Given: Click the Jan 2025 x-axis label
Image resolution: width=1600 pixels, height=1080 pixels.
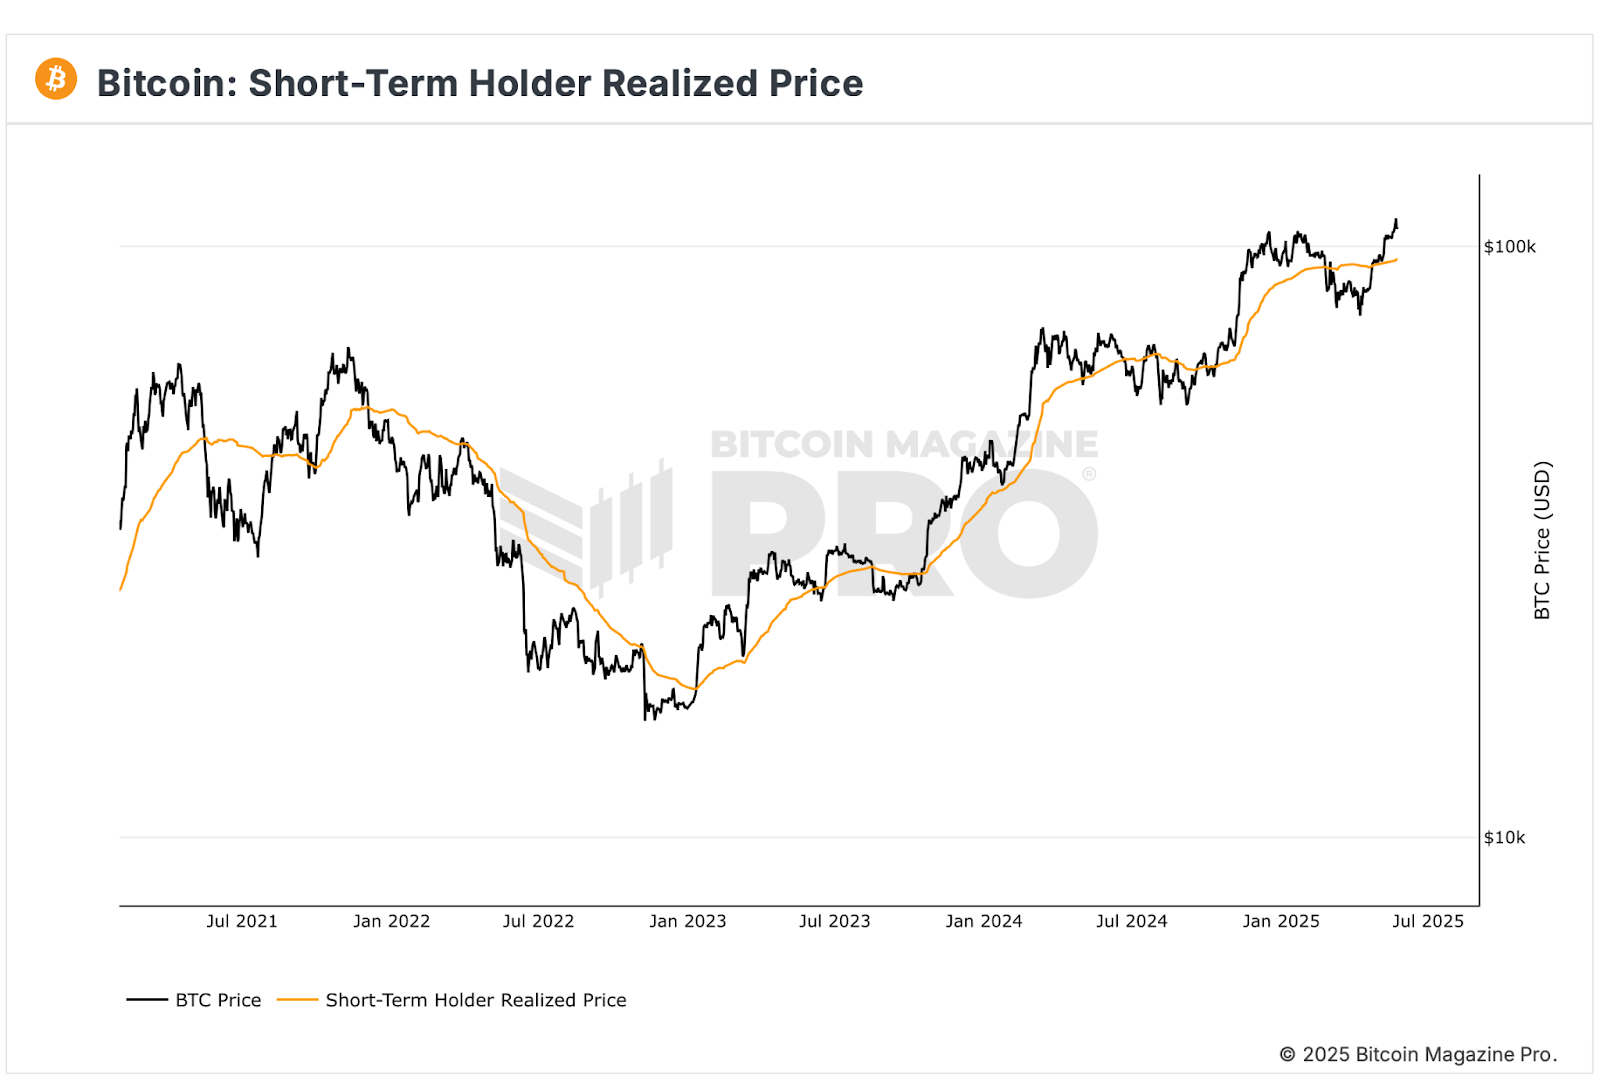Looking at the screenshot, I should (1281, 921).
